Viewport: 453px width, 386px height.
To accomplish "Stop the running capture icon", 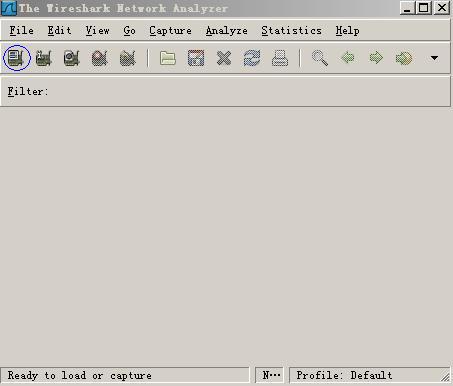I will (x=100, y=58).
